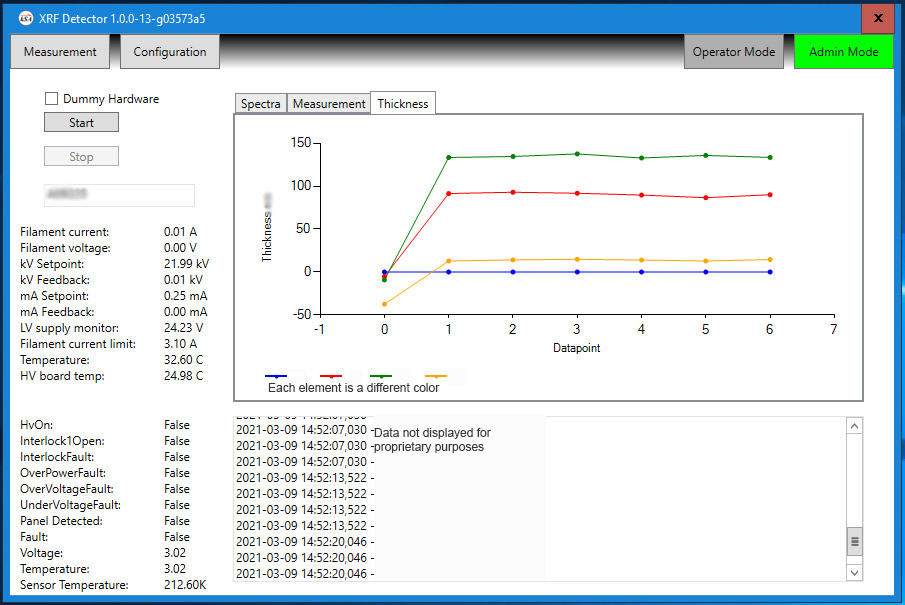Image resolution: width=905 pixels, height=605 pixels.
Task: Click the 'mA Feedback:' label
Action: point(57,312)
